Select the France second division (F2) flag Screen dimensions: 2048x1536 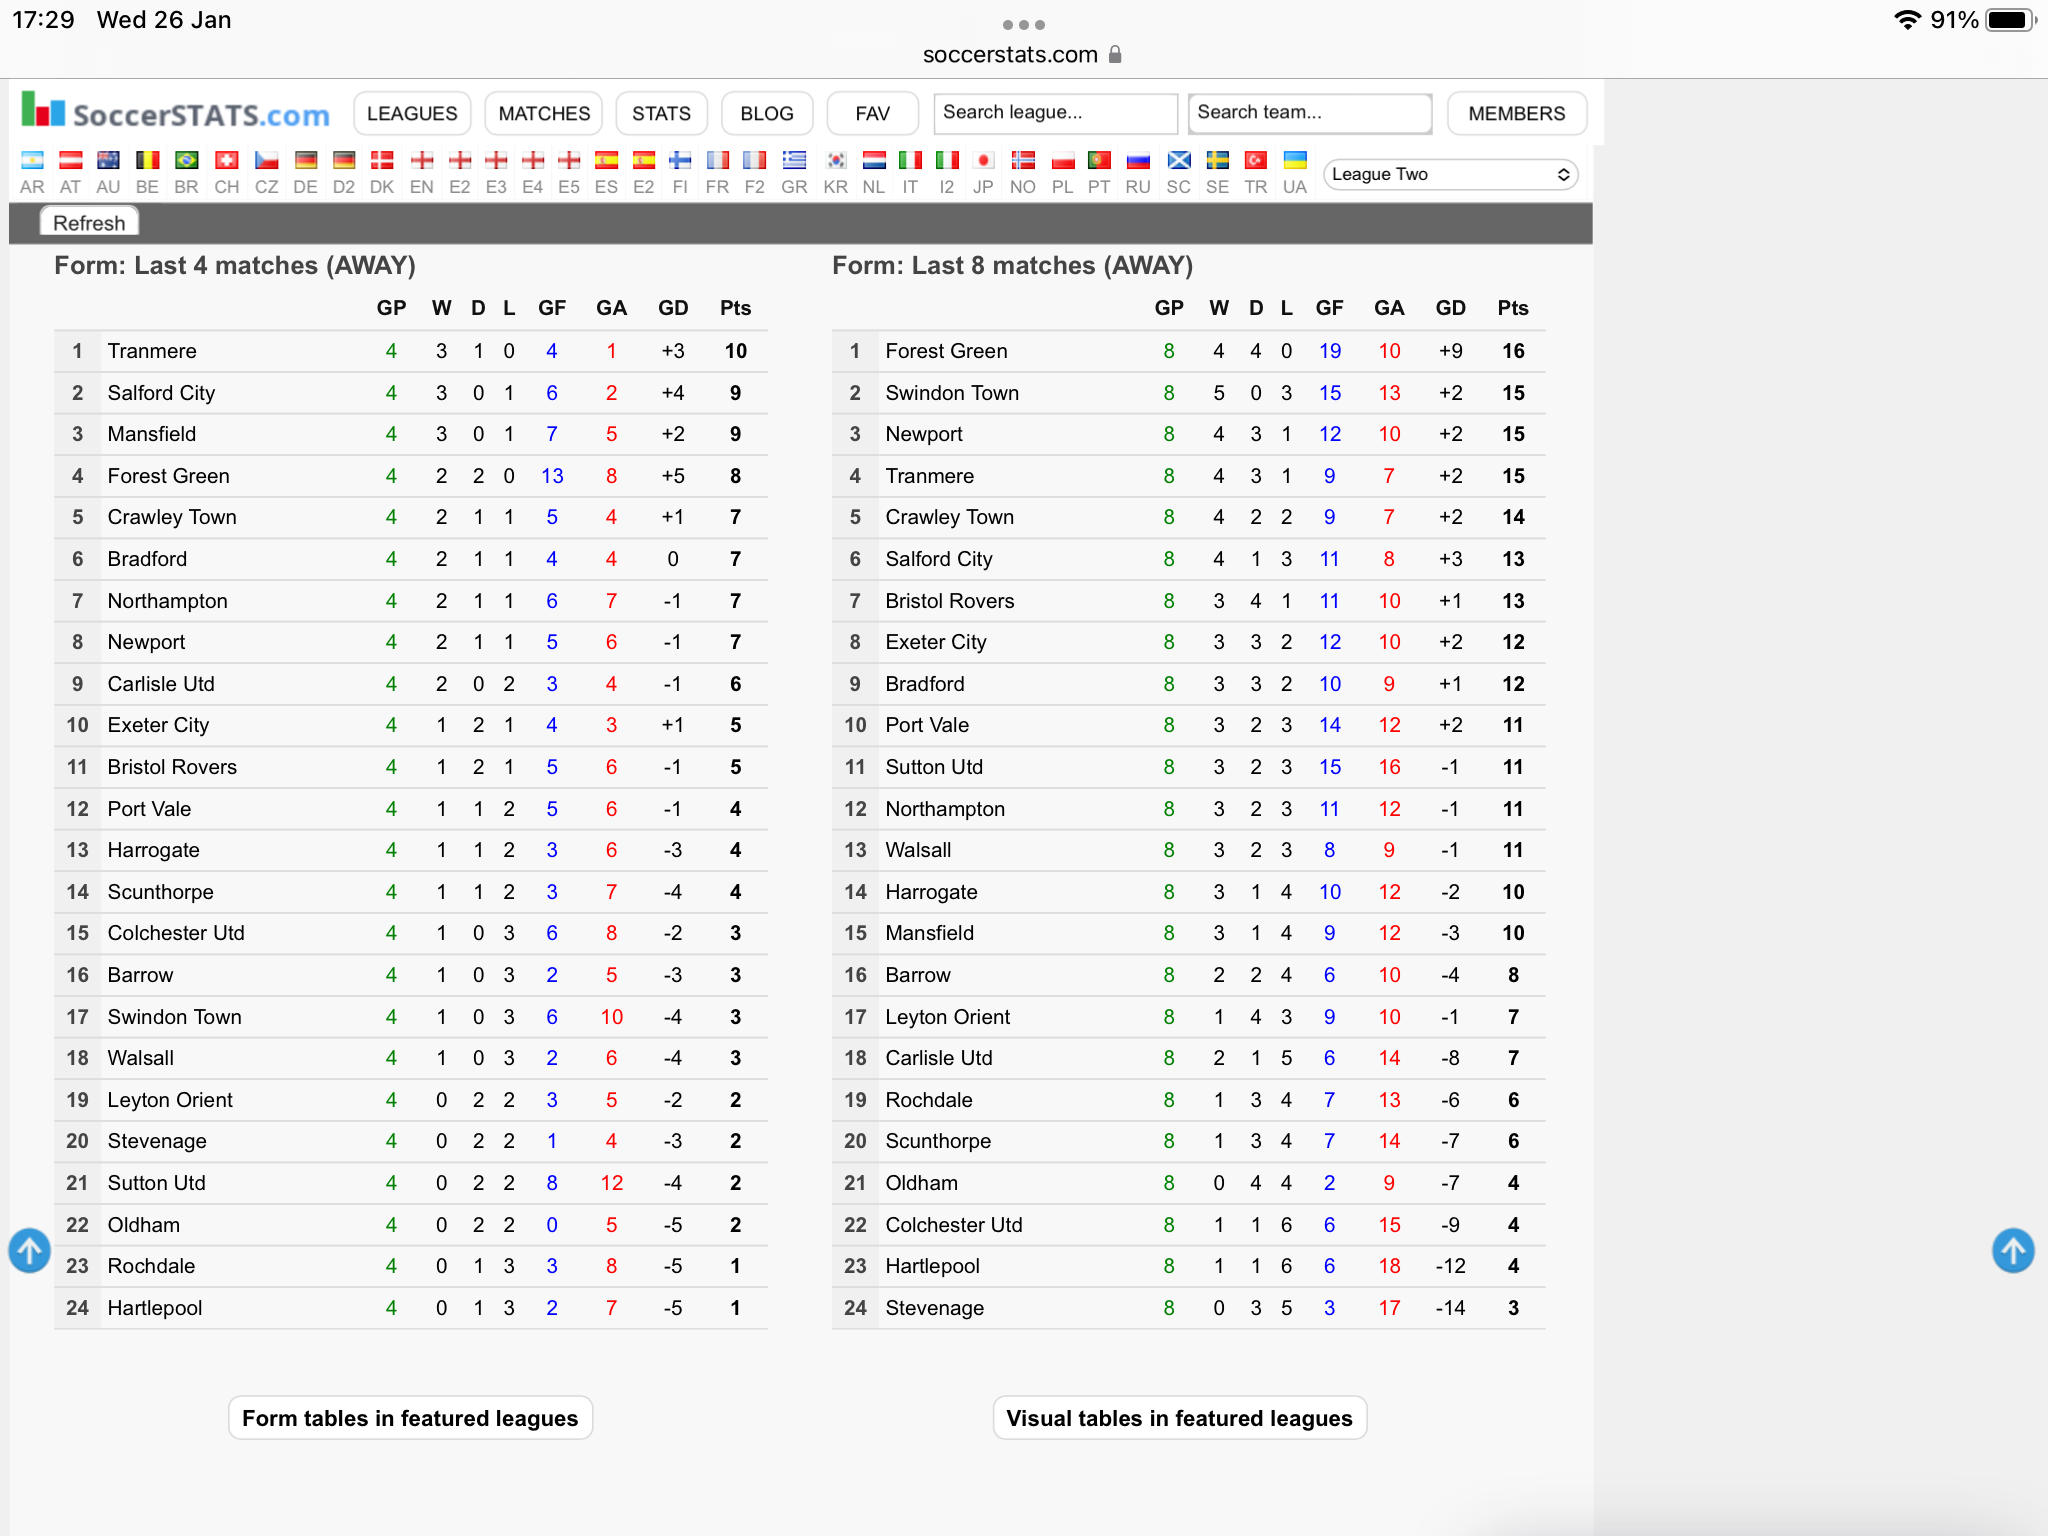754,160
